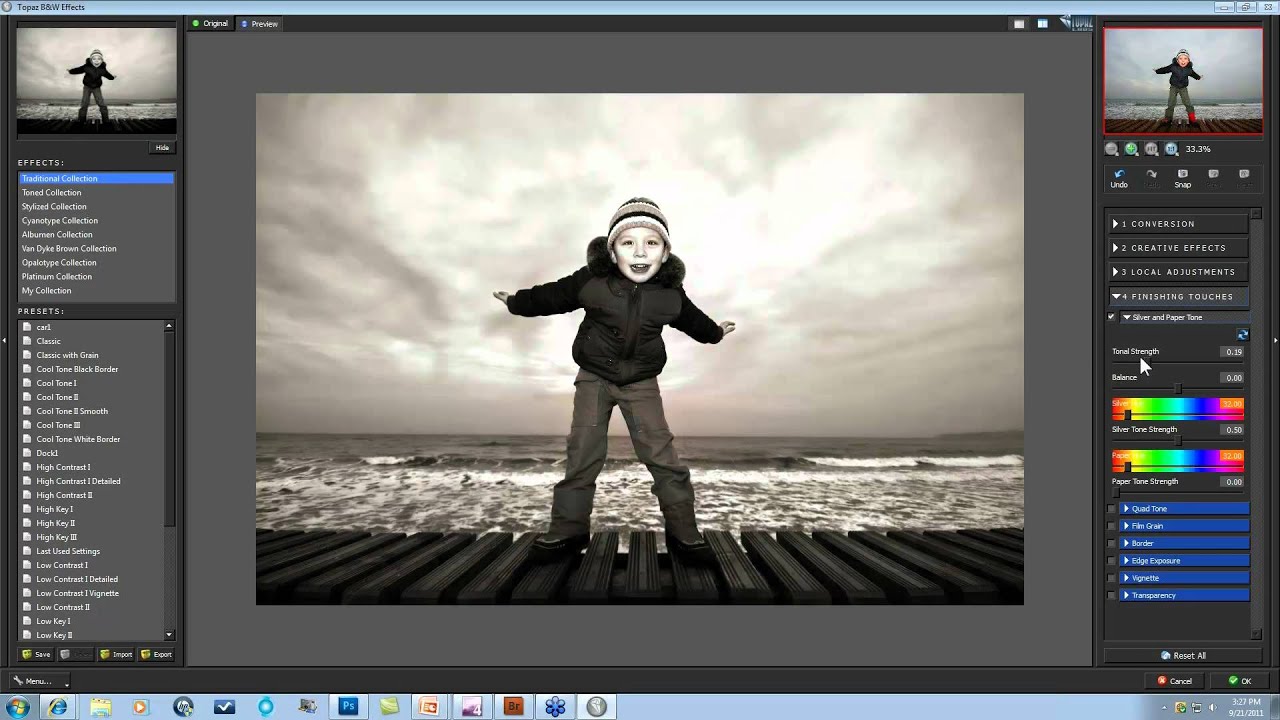The height and width of the screenshot is (720, 1280).
Task: Click the navigator thumbnail with red border
Action: click(1183, 80)
